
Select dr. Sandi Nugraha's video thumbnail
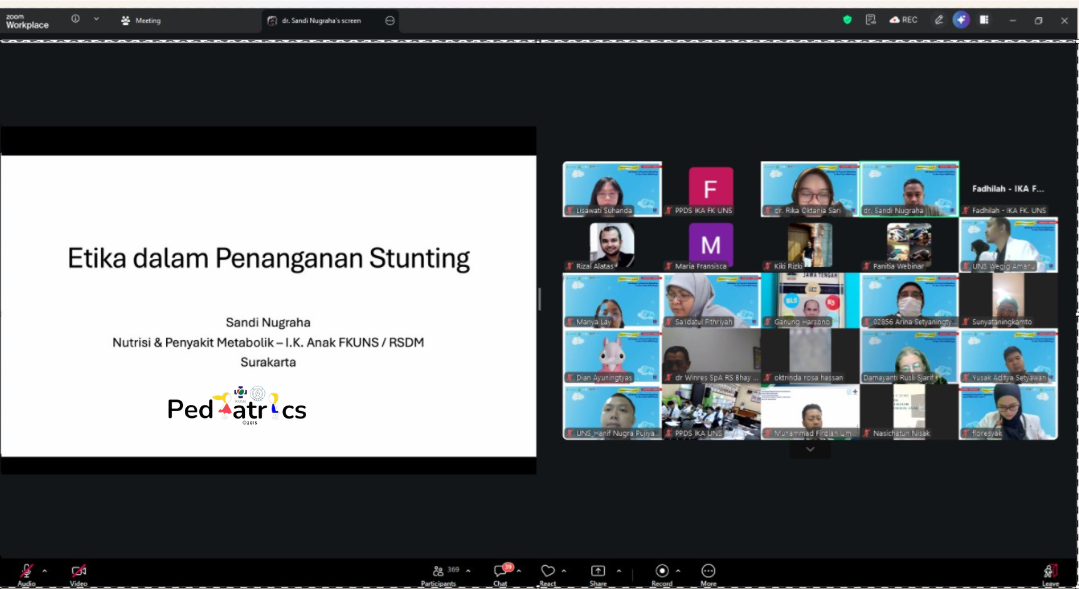(909, 189)
